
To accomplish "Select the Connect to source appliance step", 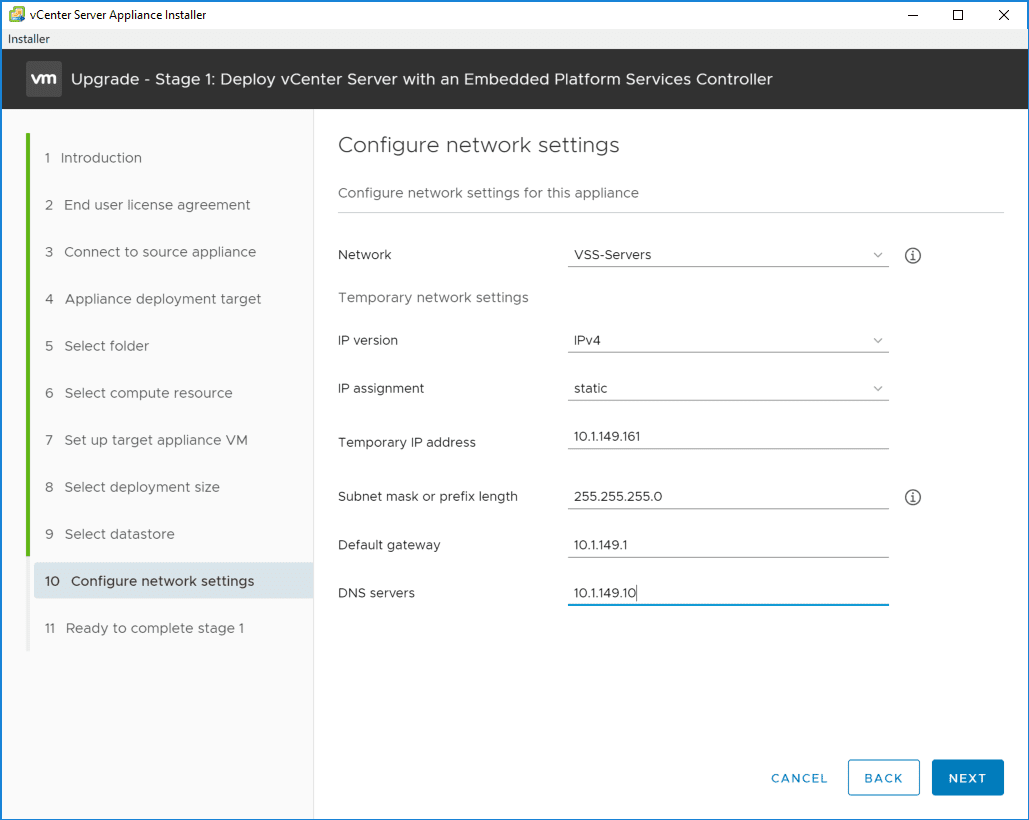I will point(159,252).
